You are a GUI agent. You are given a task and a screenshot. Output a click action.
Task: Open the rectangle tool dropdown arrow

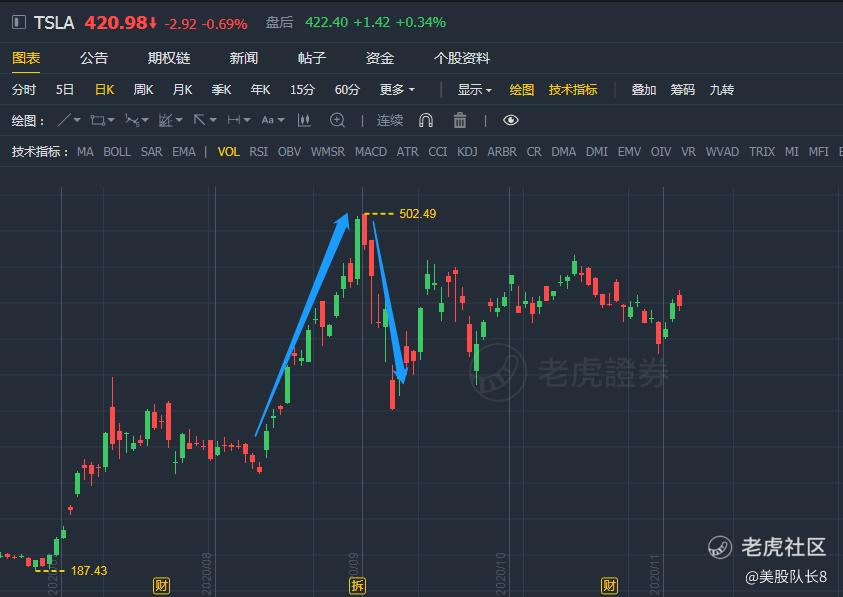point(111,120)
